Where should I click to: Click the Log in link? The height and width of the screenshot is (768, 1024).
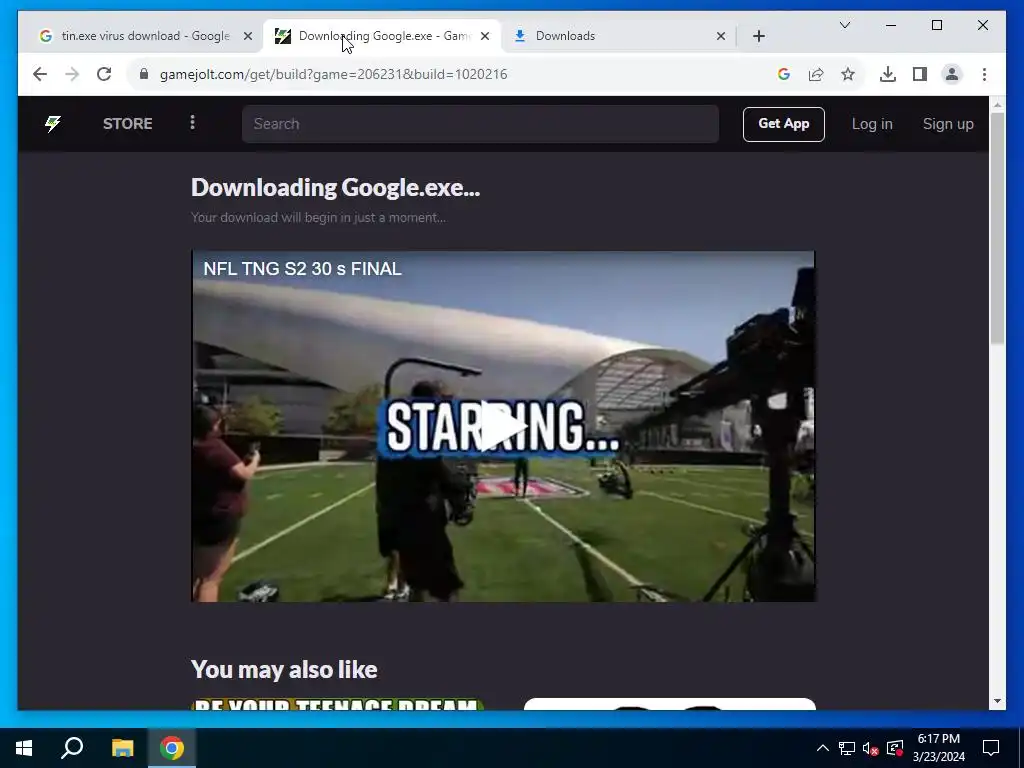pos(872,124)
